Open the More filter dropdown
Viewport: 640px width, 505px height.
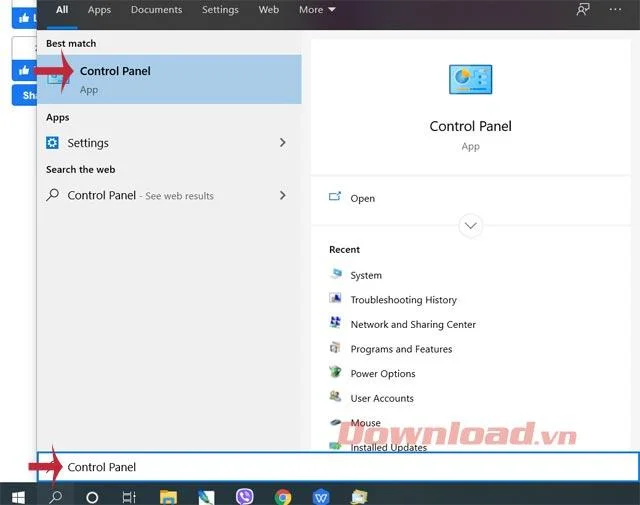click(x=317, y=10)
